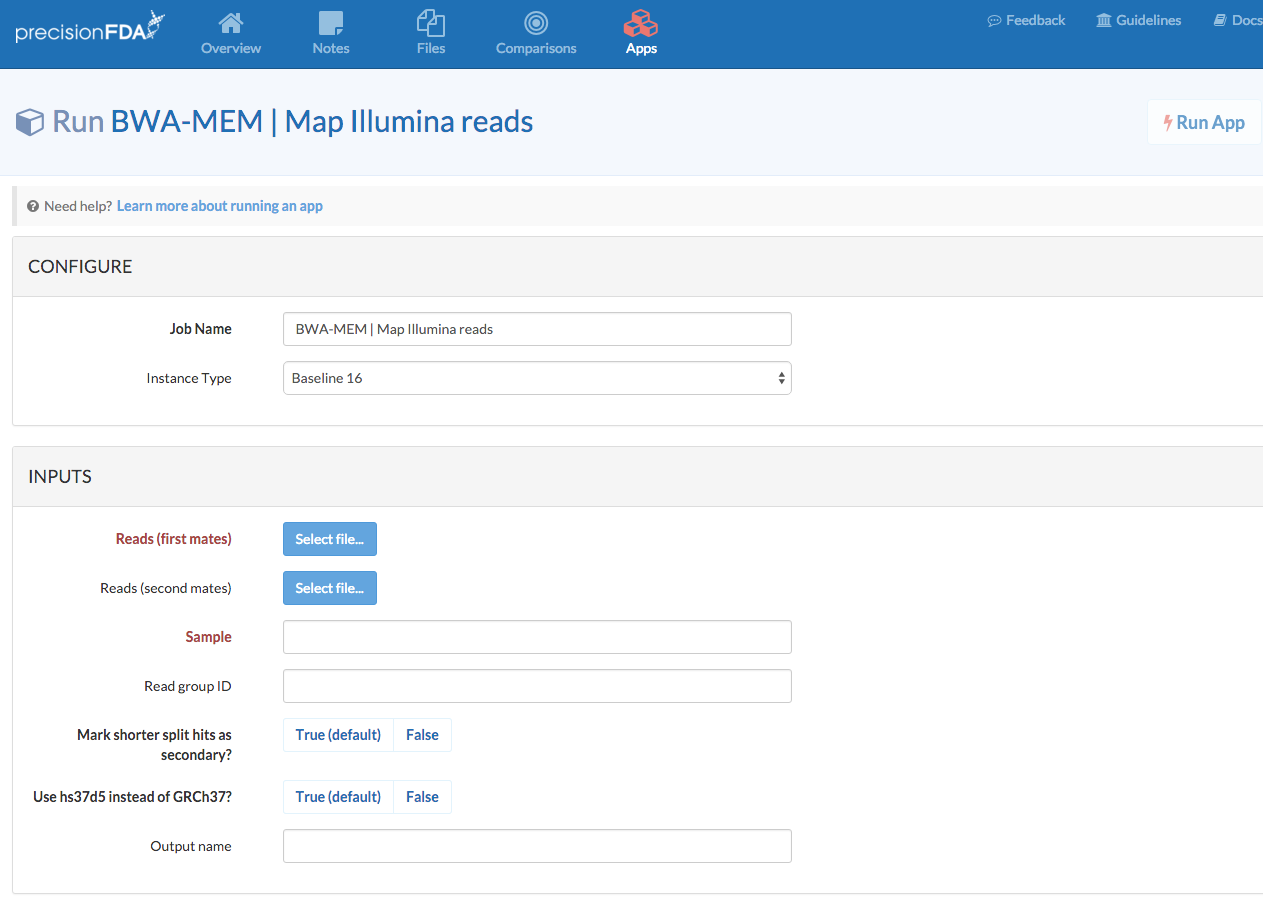This screenshot has height=917, width=1263.
Task: Focus the Sample input field
Action: [x=537, y=637]
